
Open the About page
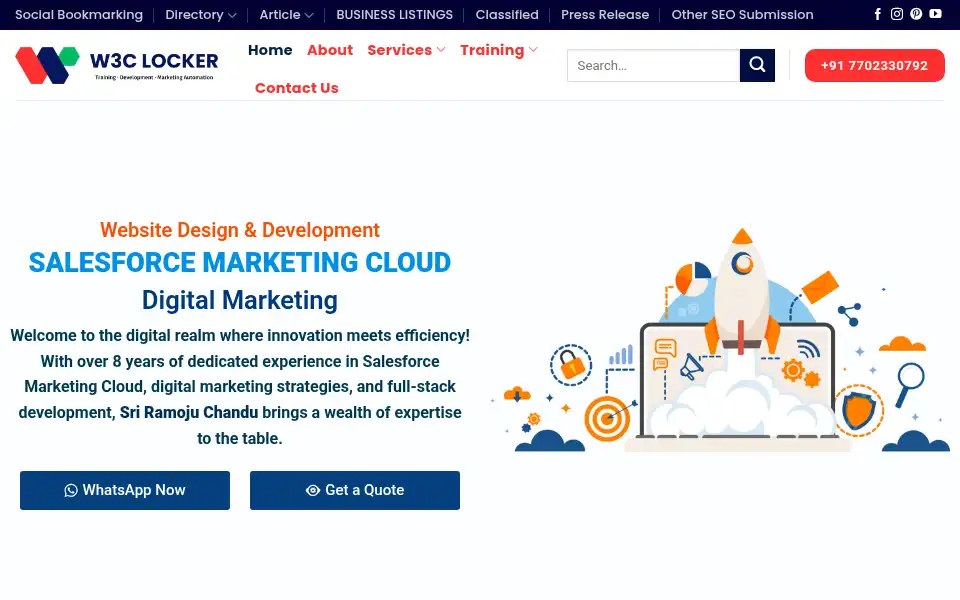[x=330, y=50]
